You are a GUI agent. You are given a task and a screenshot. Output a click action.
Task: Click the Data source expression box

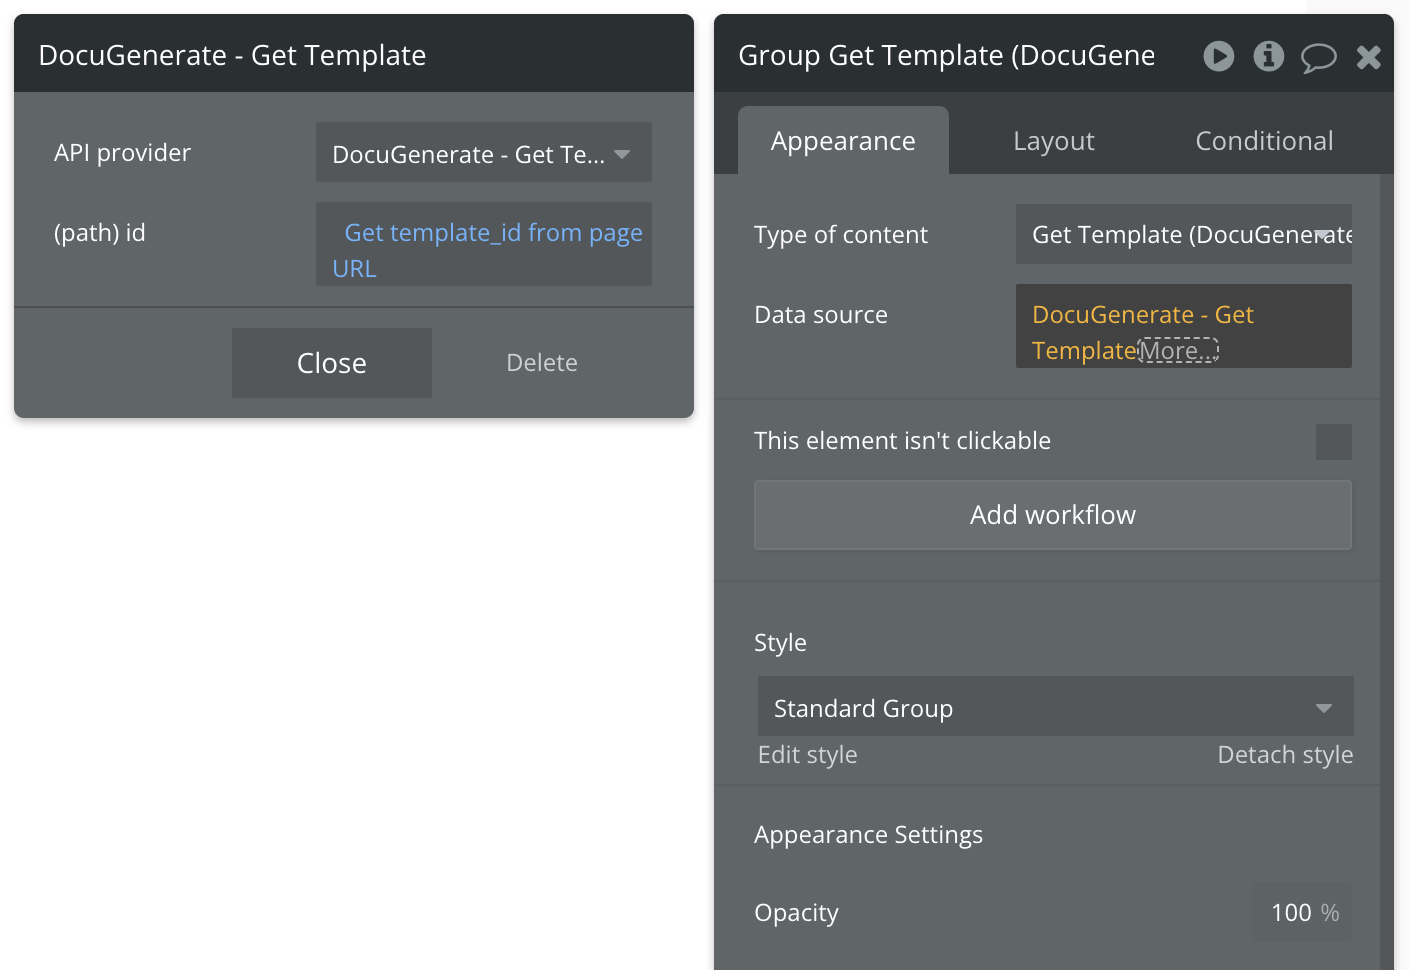[1184, 326]
